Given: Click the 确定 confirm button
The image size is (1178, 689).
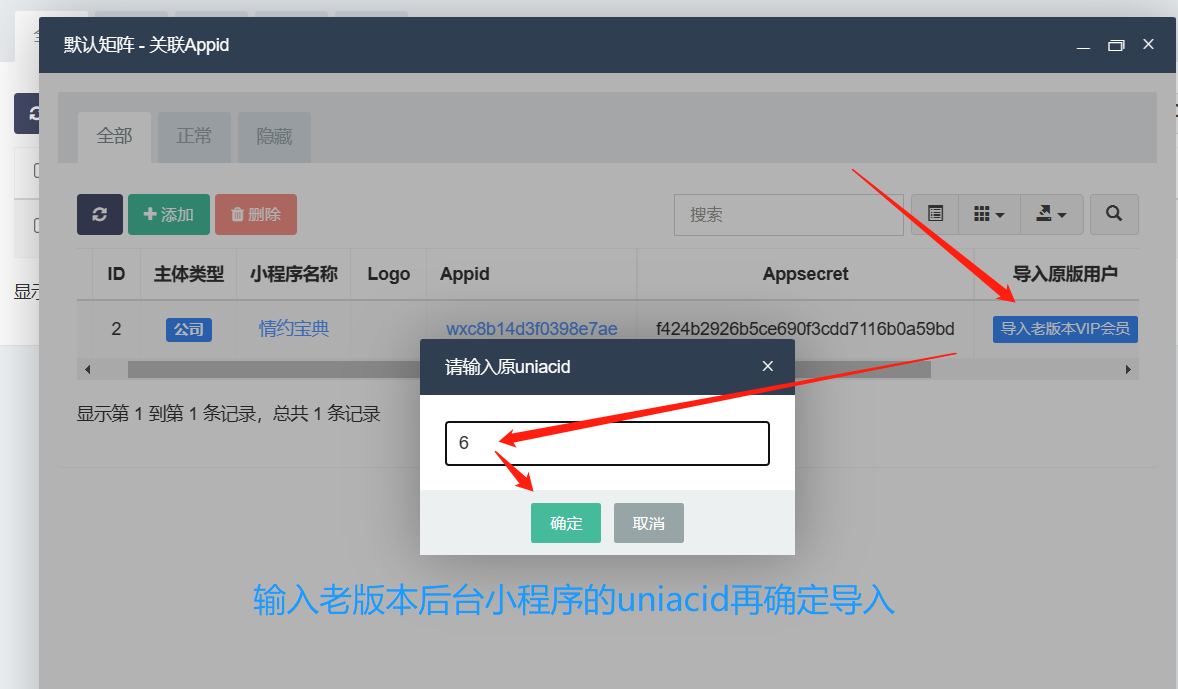Looking at the screenshot, I should [x=566, y=523].
